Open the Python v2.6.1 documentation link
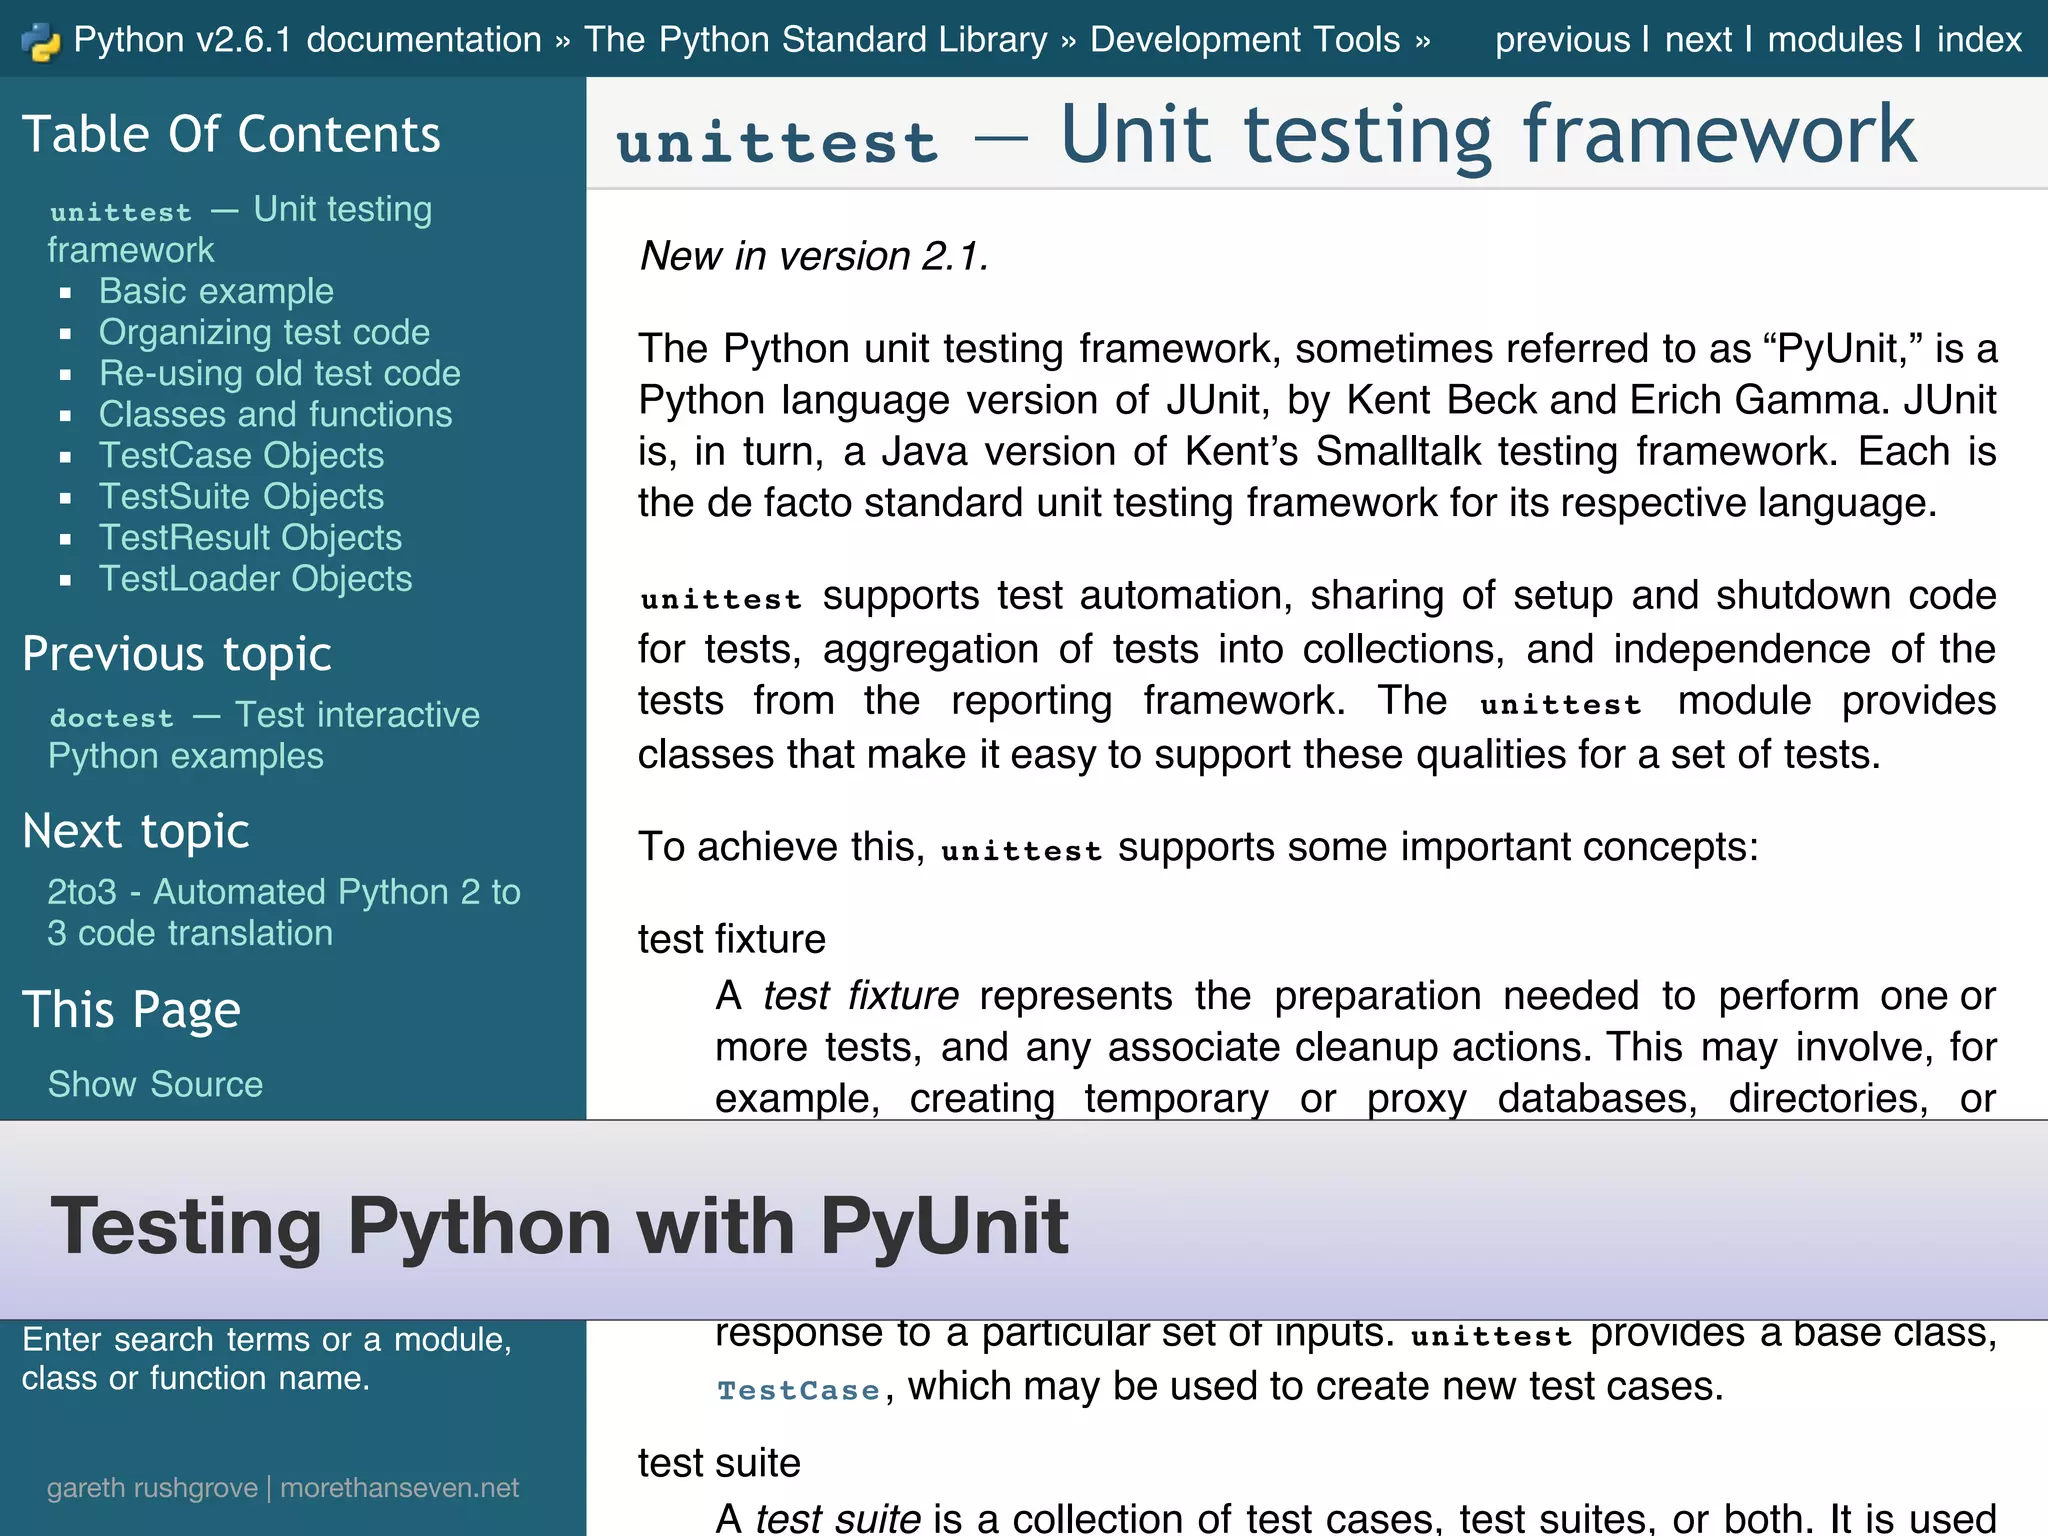Screen dimensions: 2048x1536 308,40
